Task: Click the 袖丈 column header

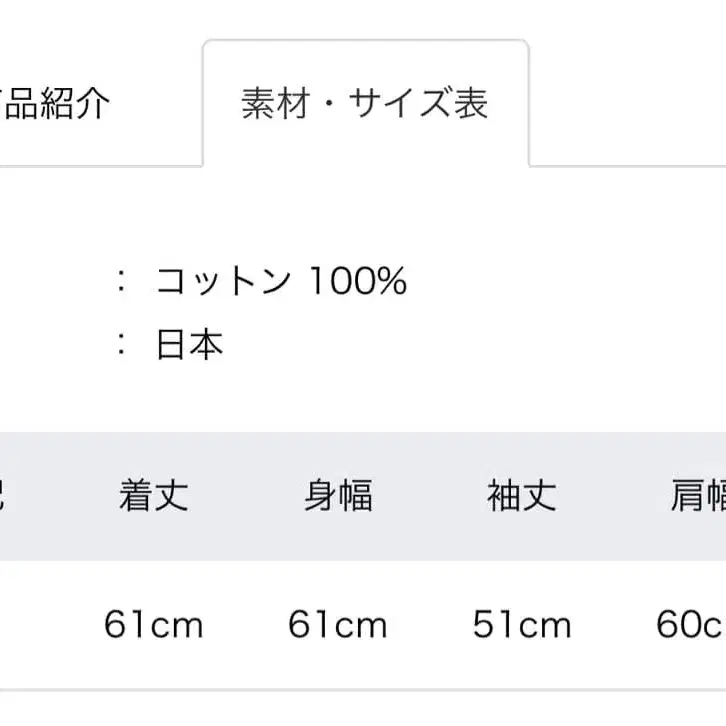Action: tap(522, 496)
